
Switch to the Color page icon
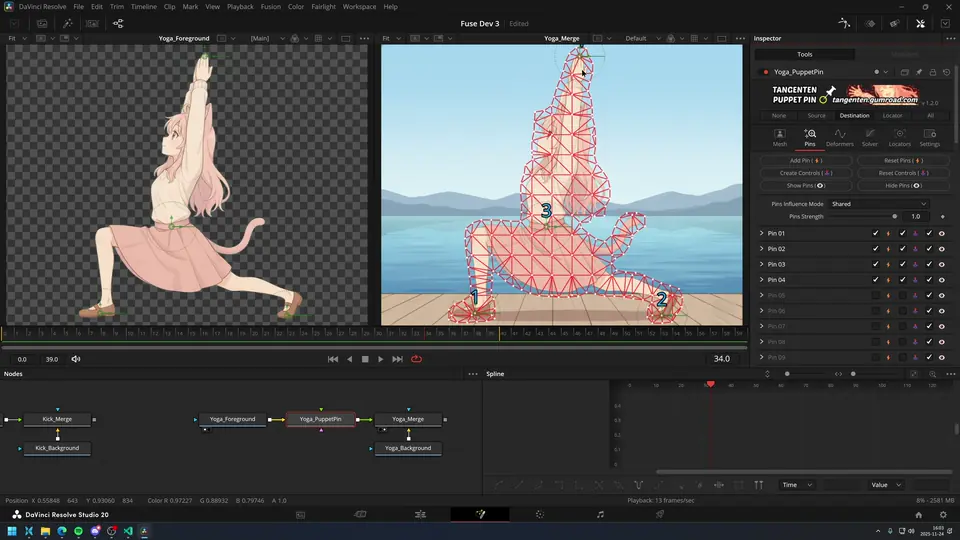tap(539, 515)
